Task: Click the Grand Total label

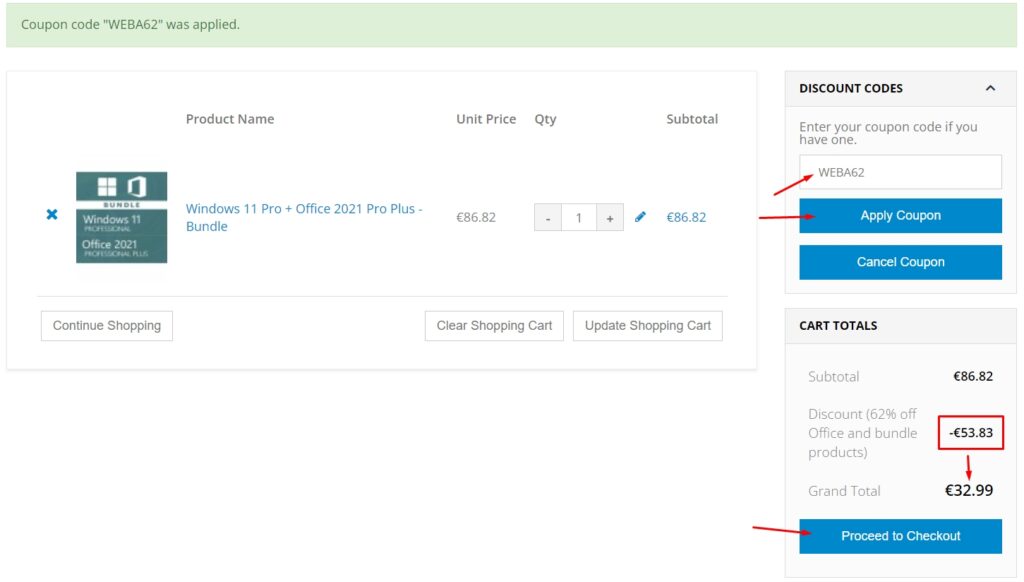Action: (x=844, y=491)
